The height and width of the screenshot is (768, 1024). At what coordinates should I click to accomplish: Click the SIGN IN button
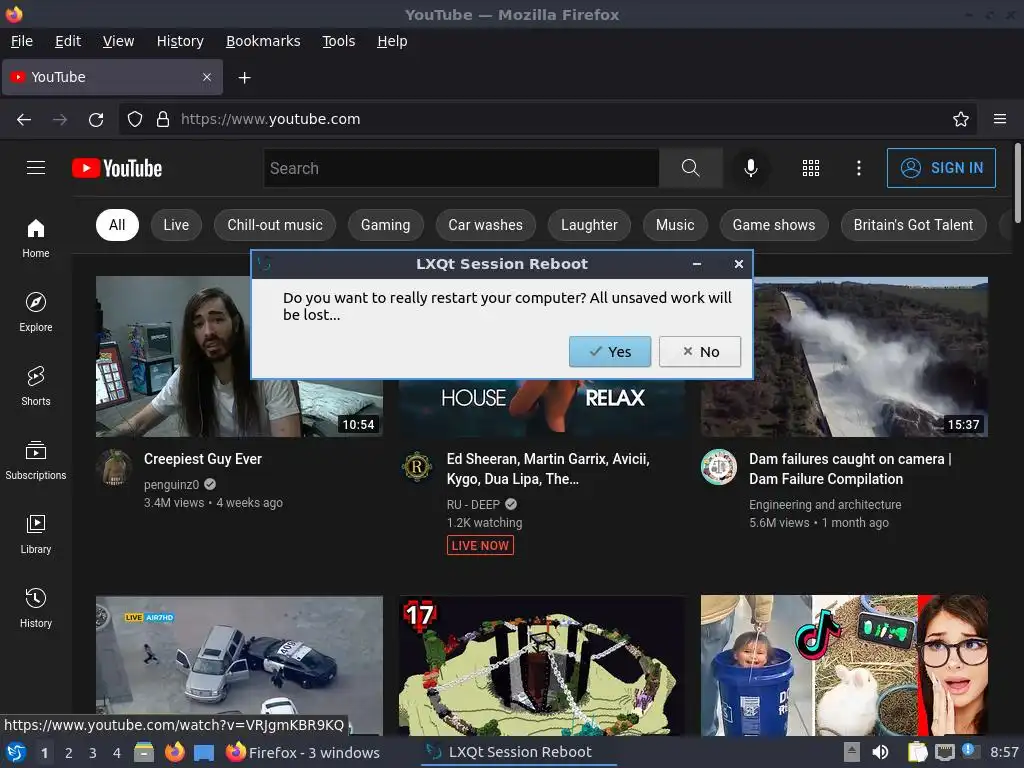pyautogui.click(x=941, y=168)
